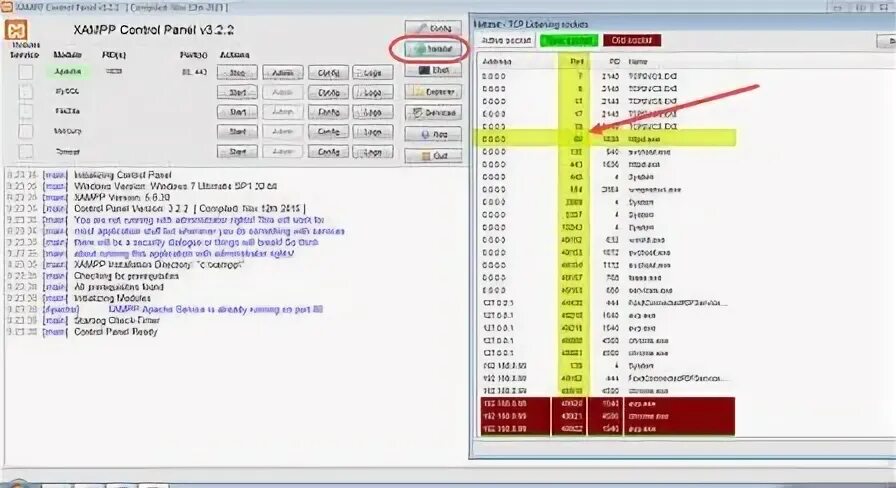Click the Active socket legend in Netstat
896x488 pixels.
506,41
